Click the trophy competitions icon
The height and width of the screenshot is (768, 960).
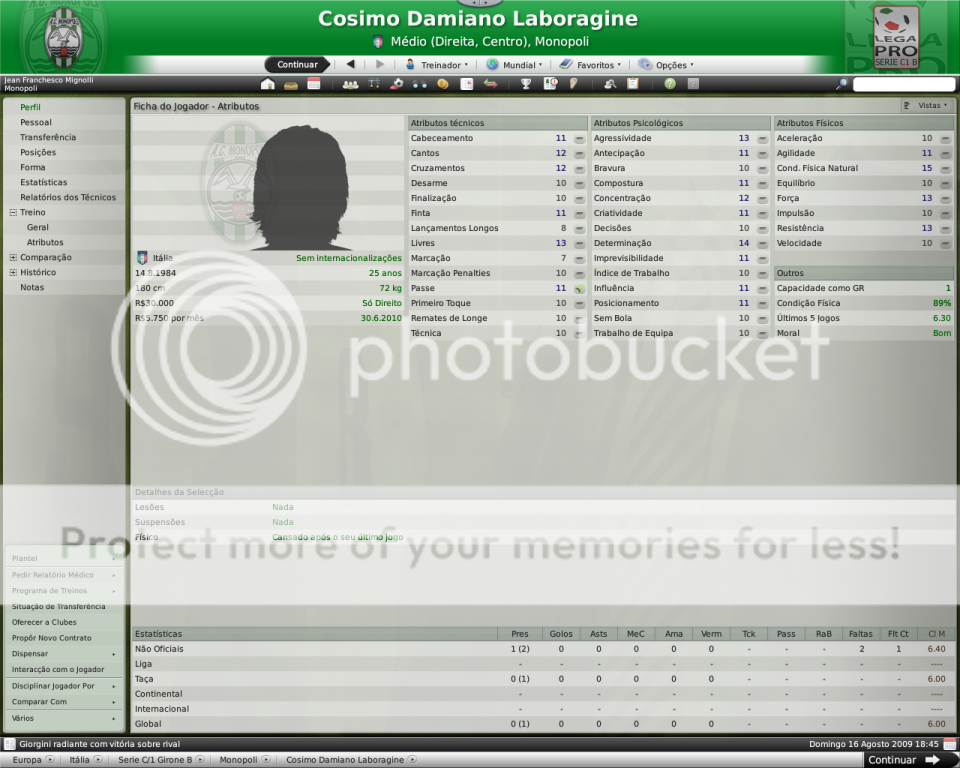click(526, 84)
